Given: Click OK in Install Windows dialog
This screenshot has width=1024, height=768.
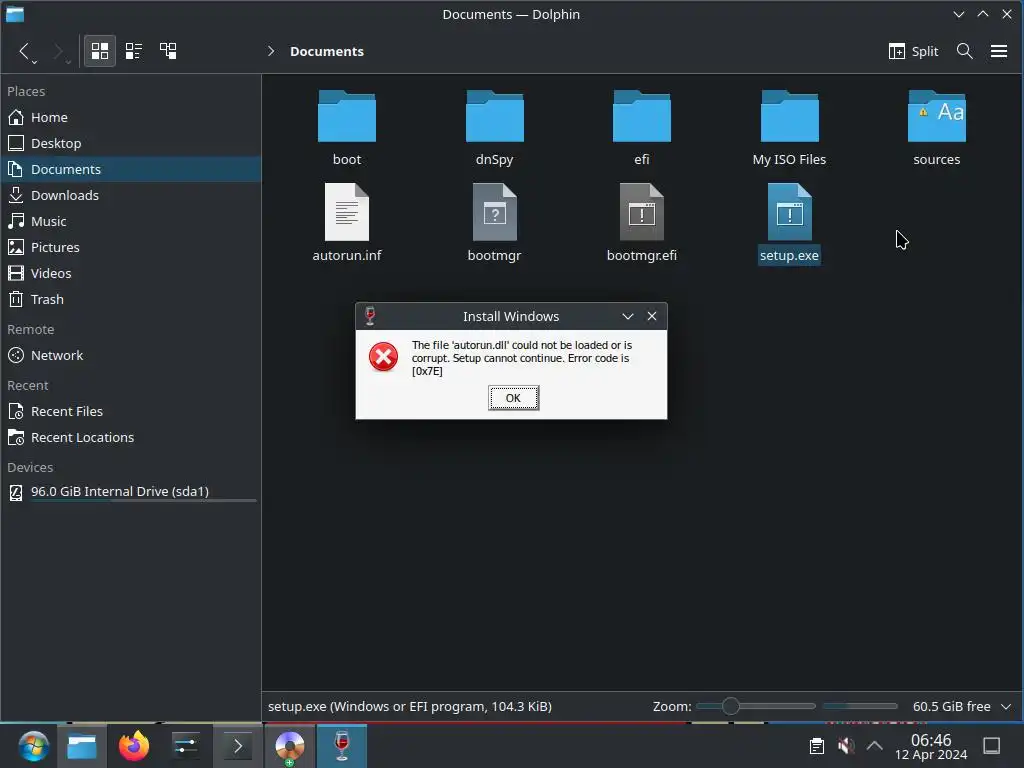Looking at the screenshot, I should tap(513, 398).
